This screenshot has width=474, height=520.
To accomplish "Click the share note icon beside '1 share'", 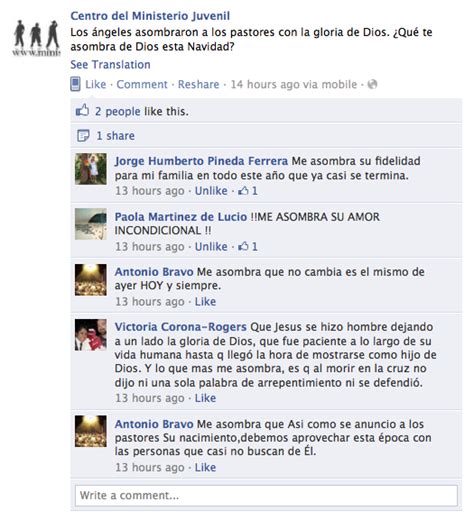I will [83, 136].
